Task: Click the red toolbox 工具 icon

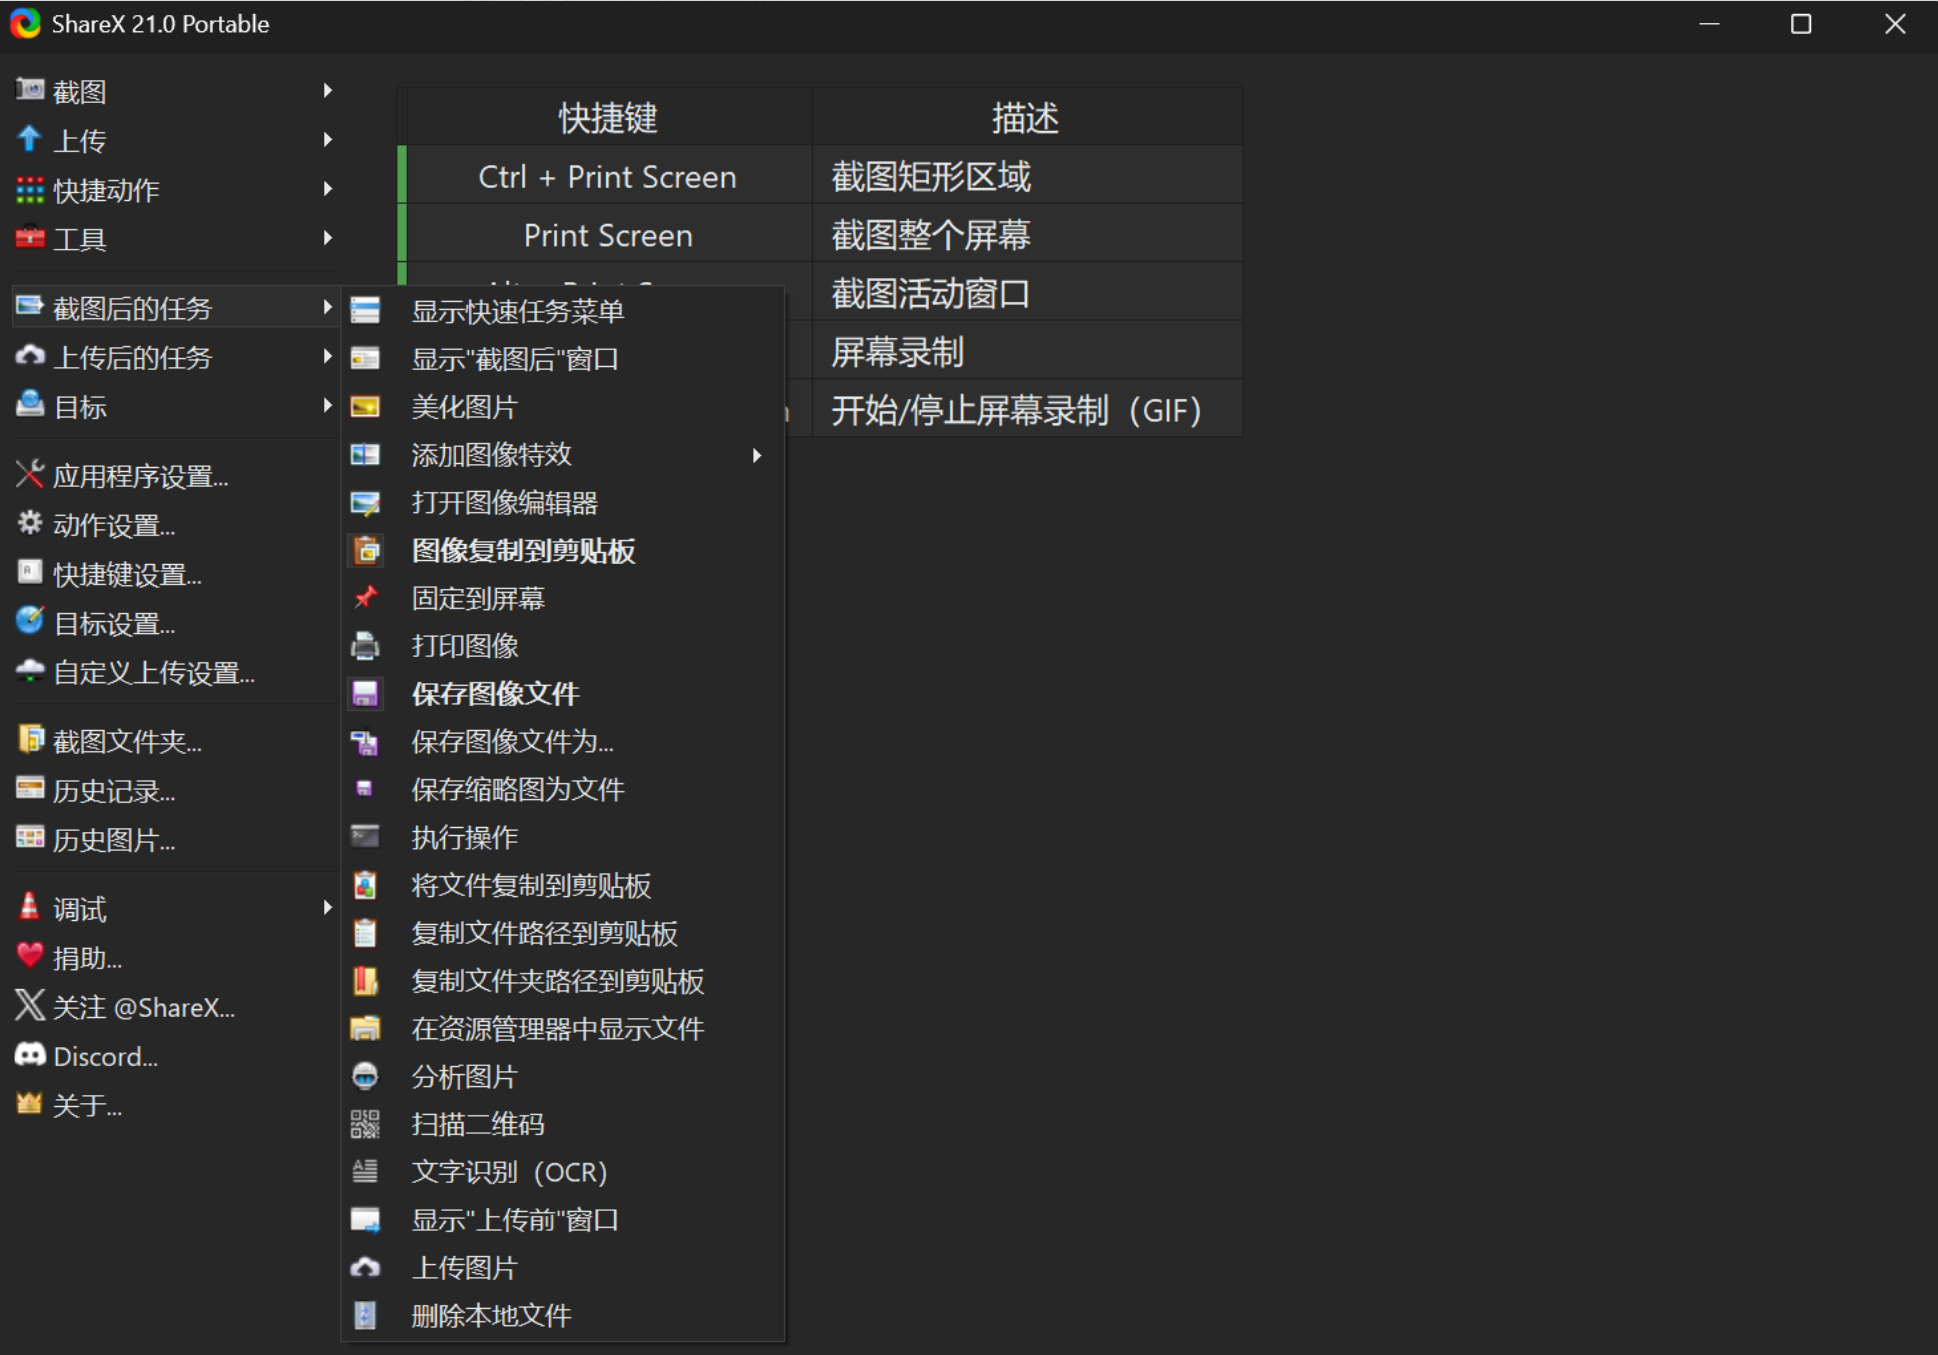Action: [30, 238]
